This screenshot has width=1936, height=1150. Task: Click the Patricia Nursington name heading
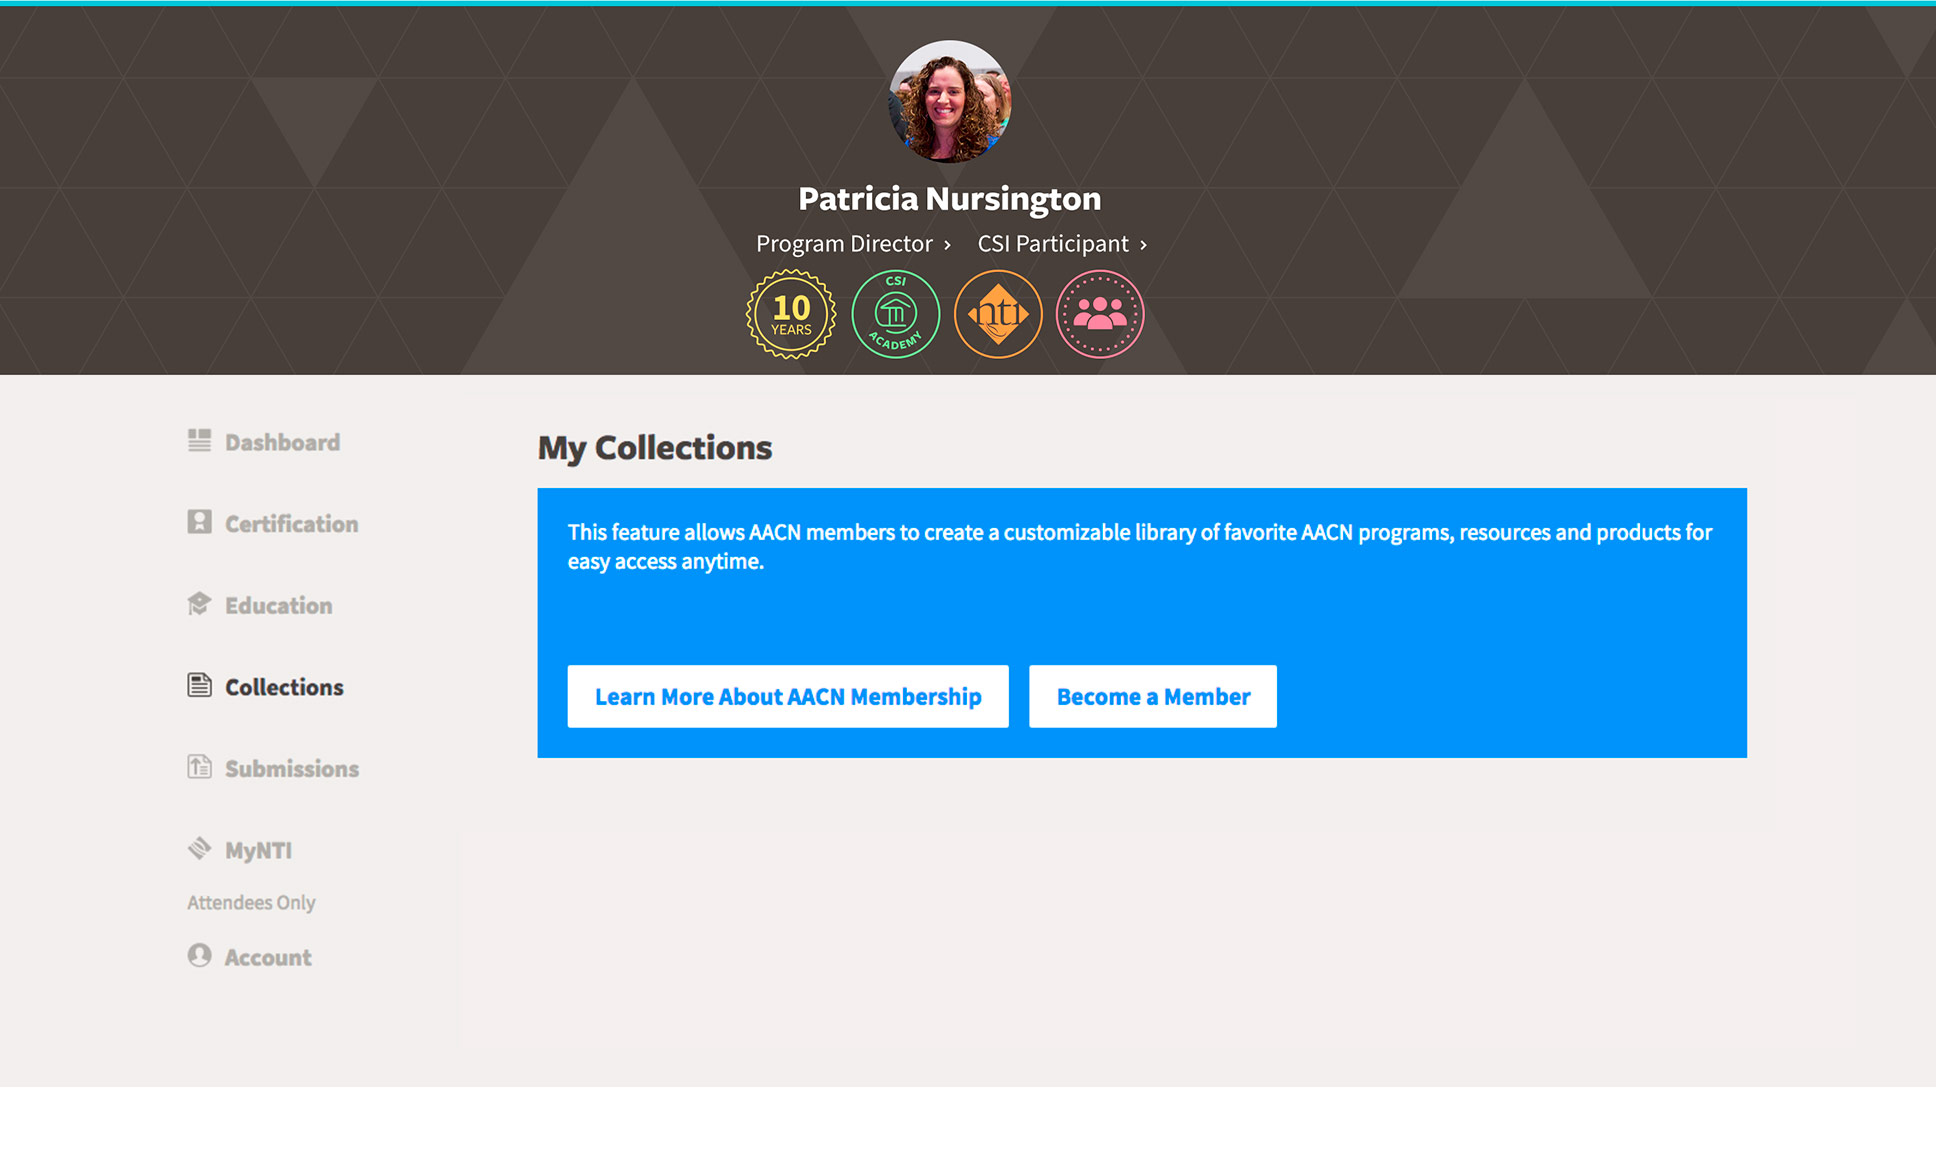click(x=949, y=199)
